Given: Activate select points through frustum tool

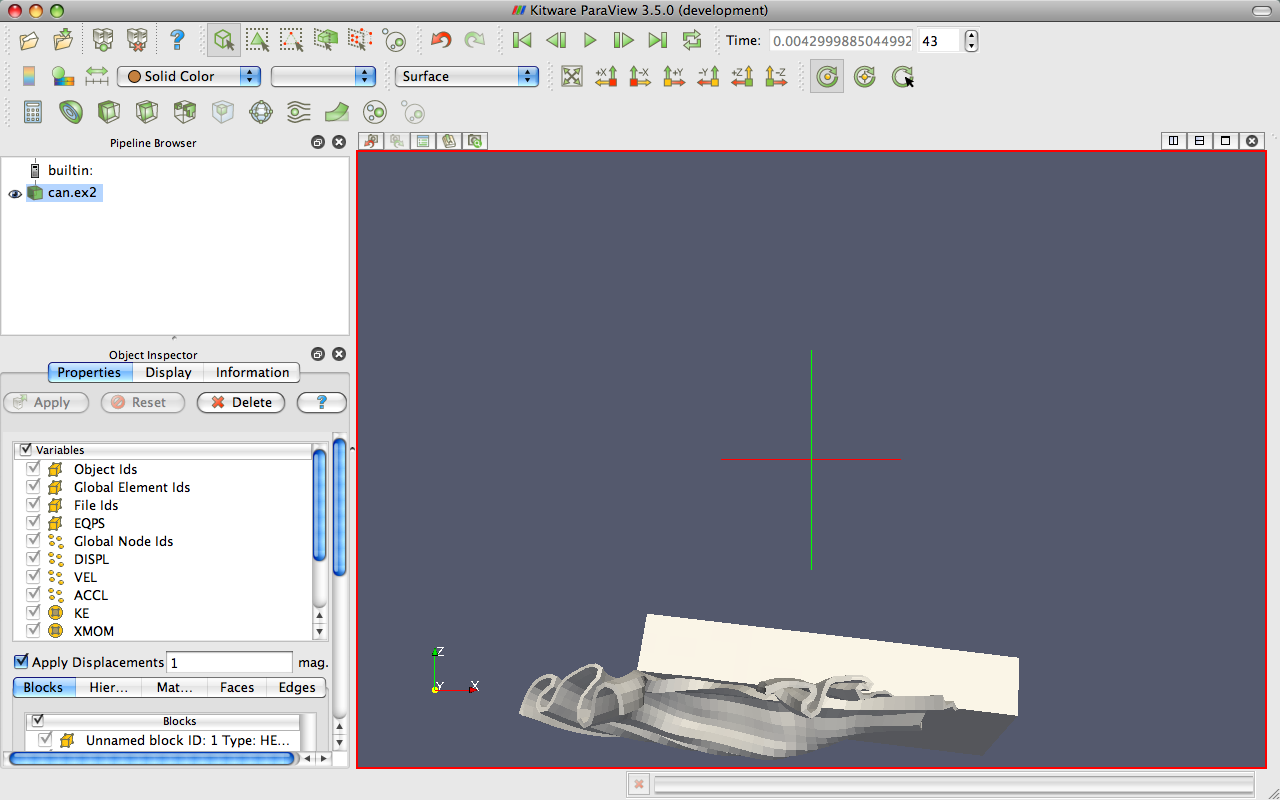Looking at the screenshot, I should click(359, 40).
